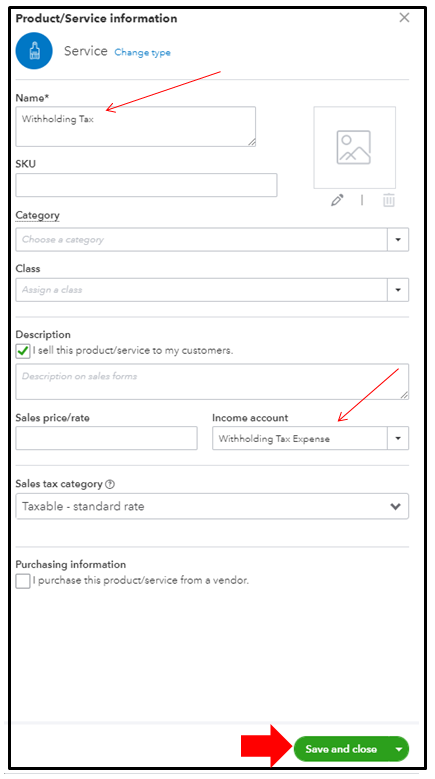Open the Sales tax category dropdown
435x779 pixels.
pyautogui.click(x=212, y=506)
